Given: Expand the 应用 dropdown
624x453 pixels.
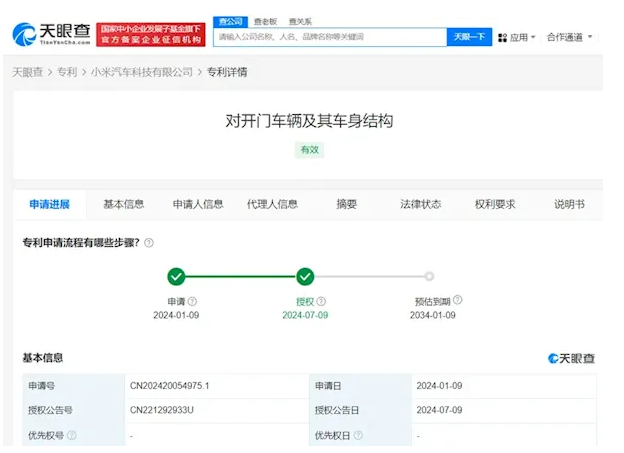Looking at the screenshot, I should coord(523,37).
